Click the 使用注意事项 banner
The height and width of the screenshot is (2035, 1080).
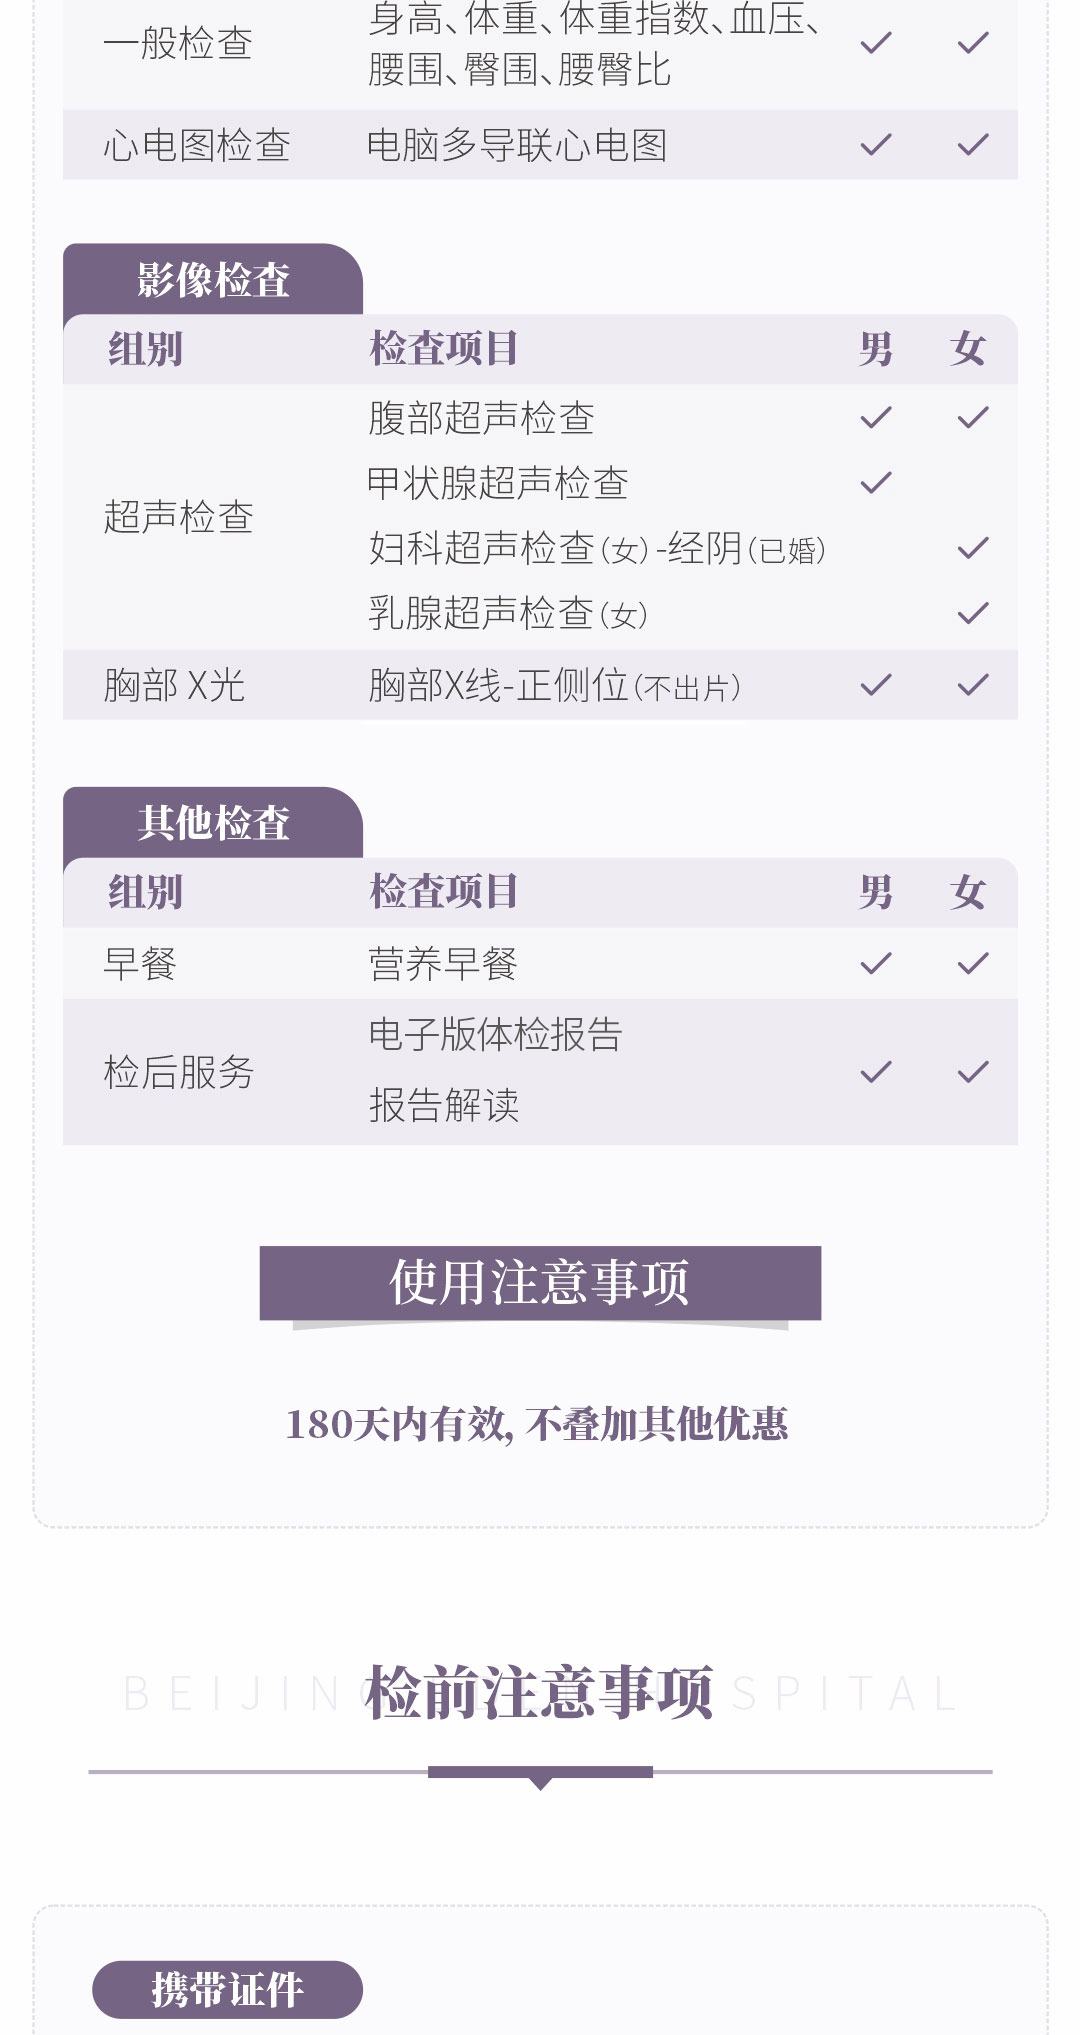(x=540, y=1282)
